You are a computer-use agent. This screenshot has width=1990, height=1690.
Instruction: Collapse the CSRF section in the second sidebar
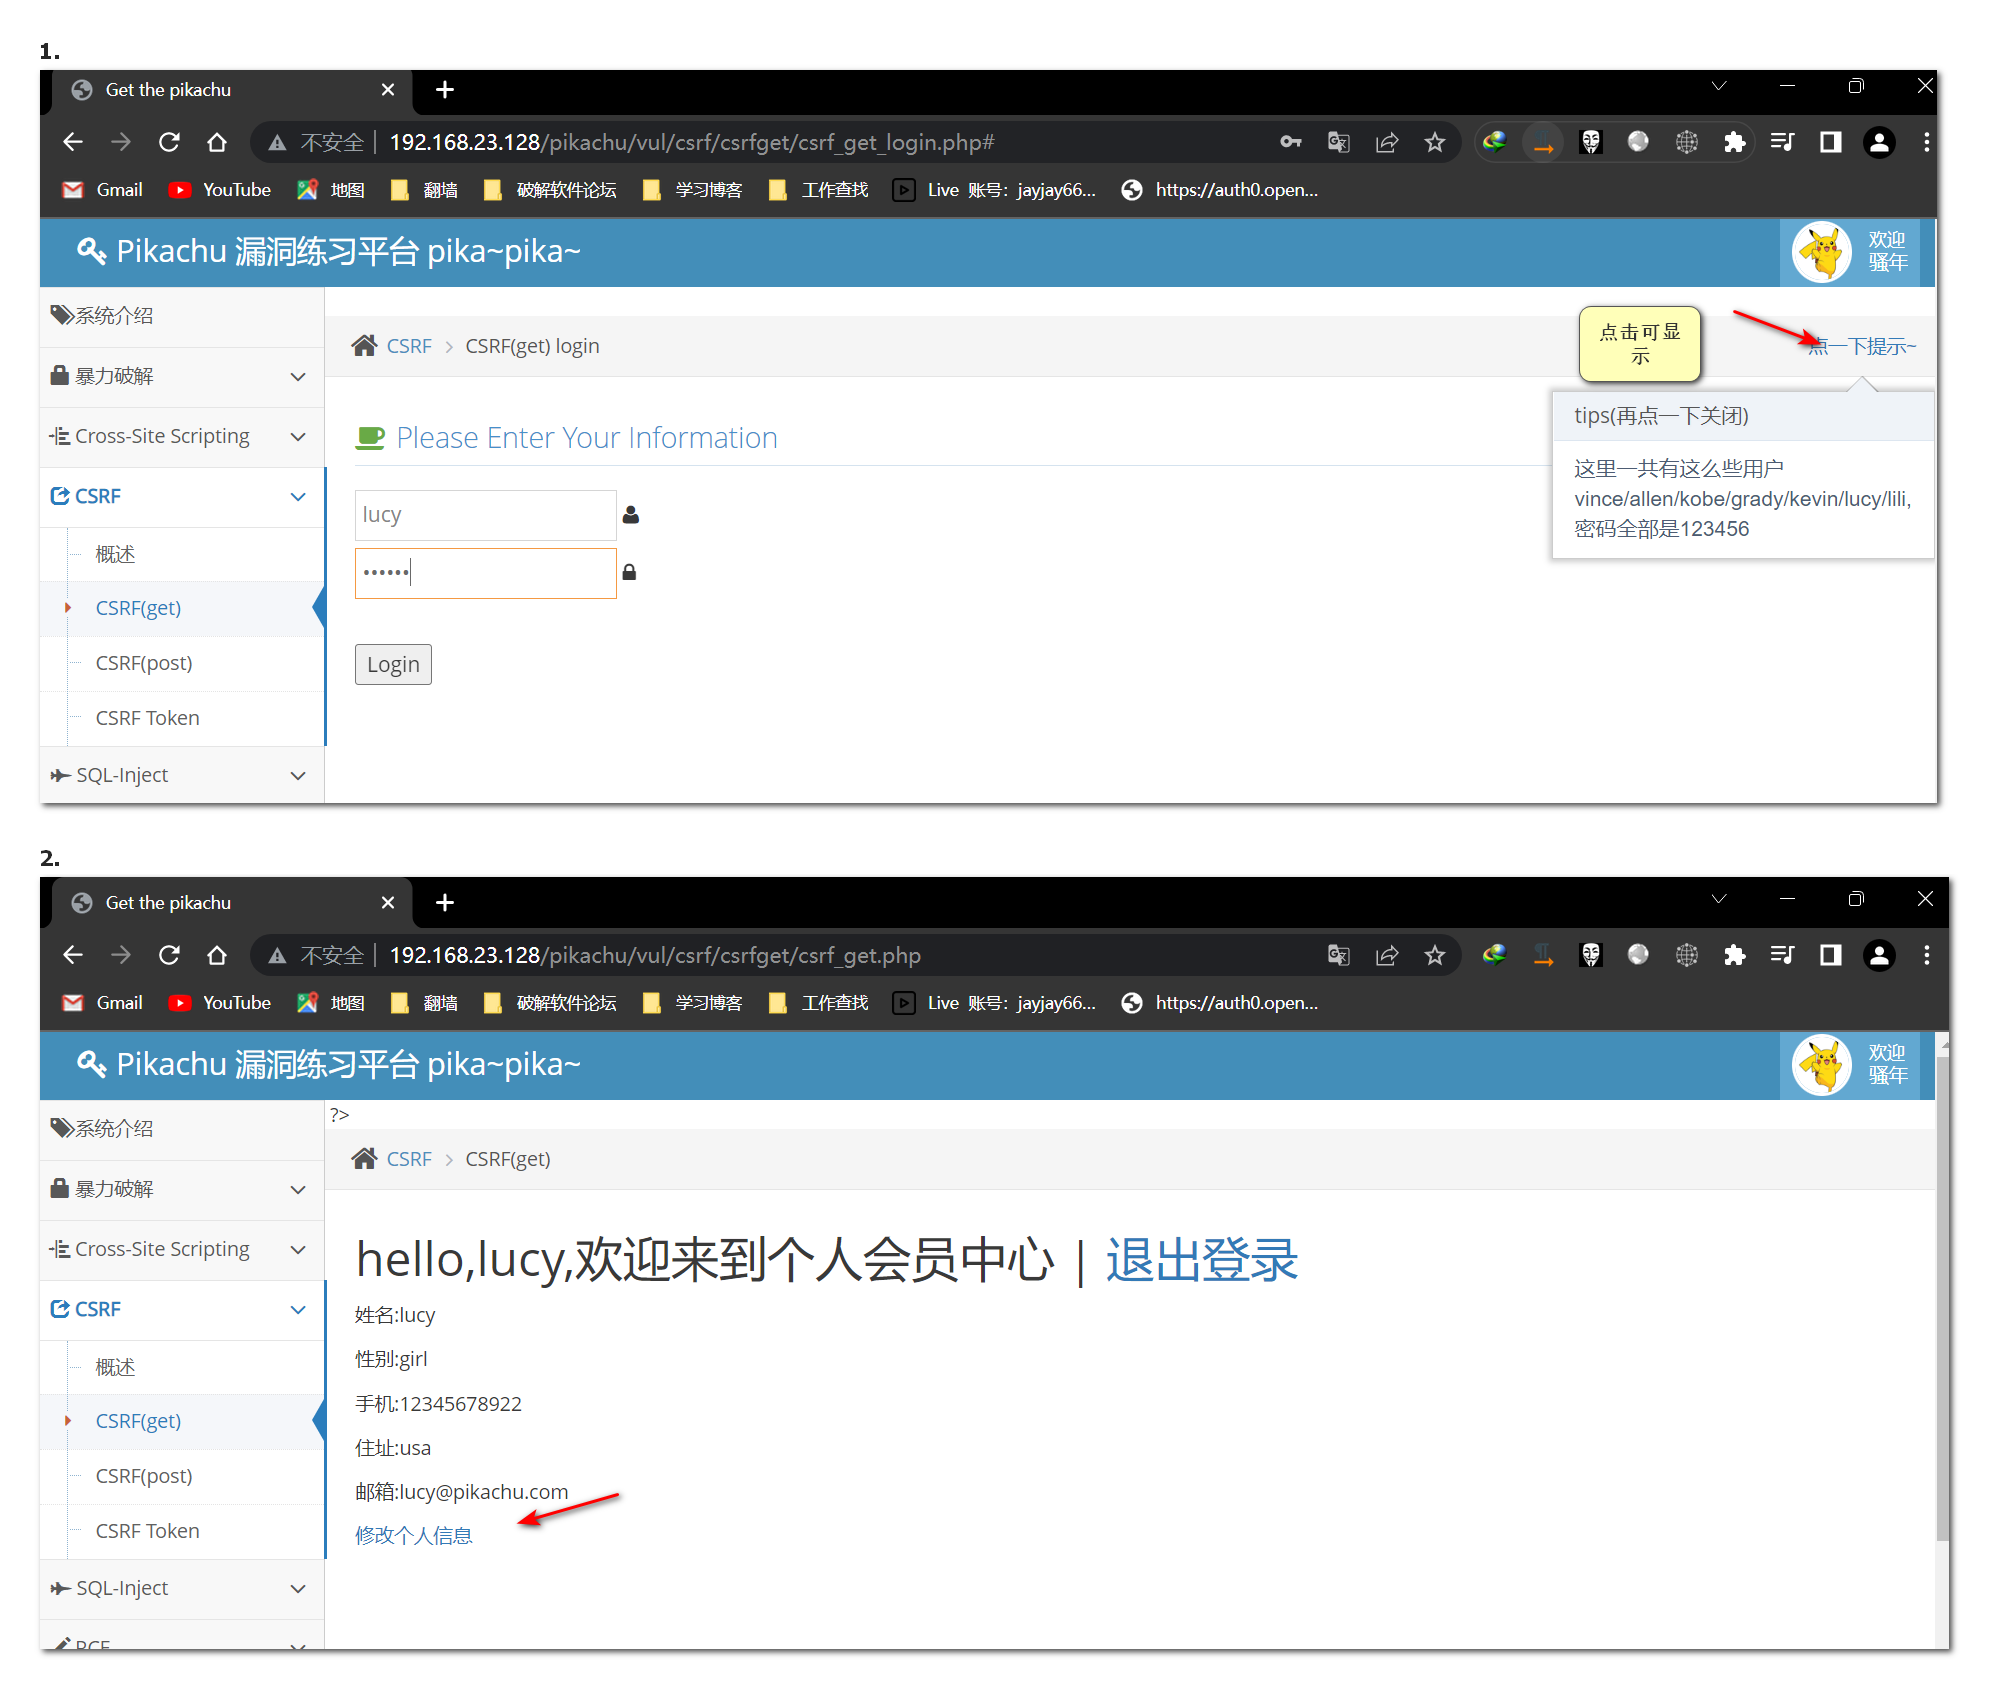[180, 1309]
